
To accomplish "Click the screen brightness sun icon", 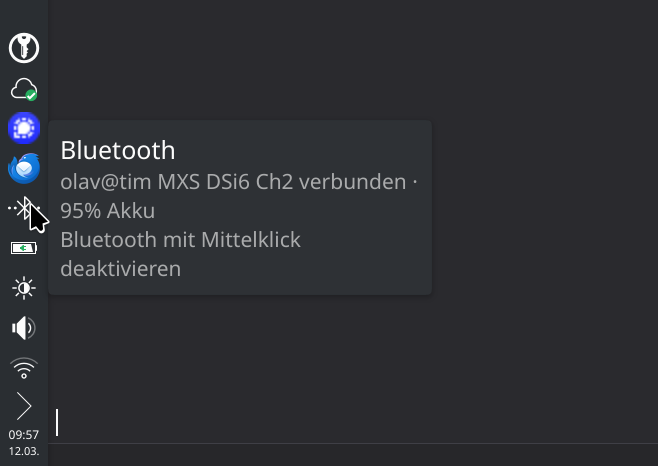I will pyautogui.click(x=24, y=288).
